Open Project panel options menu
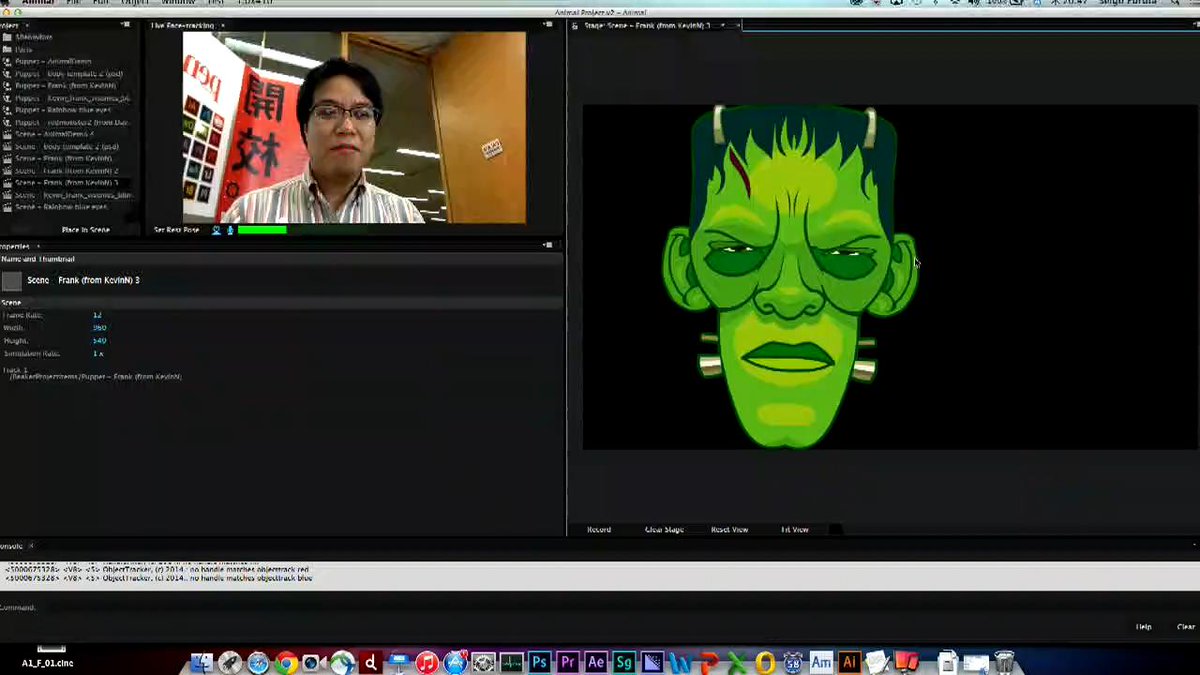The image size is (1200, 675). (126, 24)
